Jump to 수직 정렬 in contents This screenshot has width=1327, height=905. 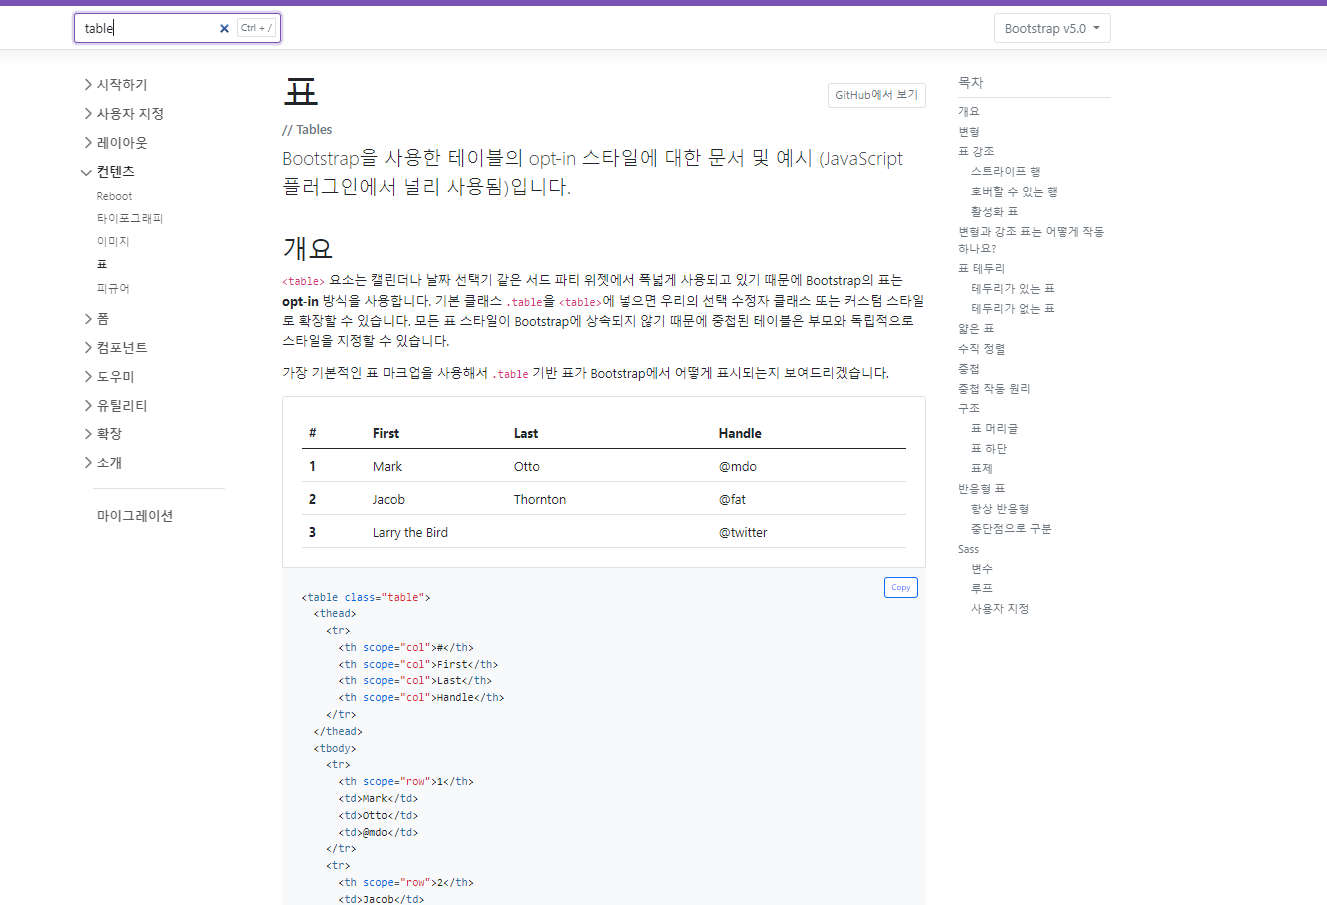tap(981, 349)
